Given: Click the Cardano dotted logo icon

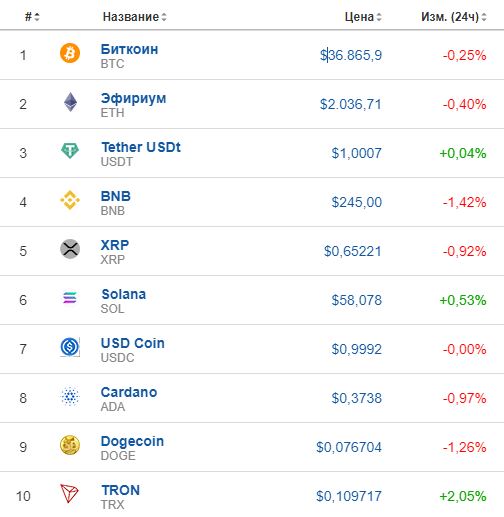Looking at the screenshot, I should [x=70, y=396].
